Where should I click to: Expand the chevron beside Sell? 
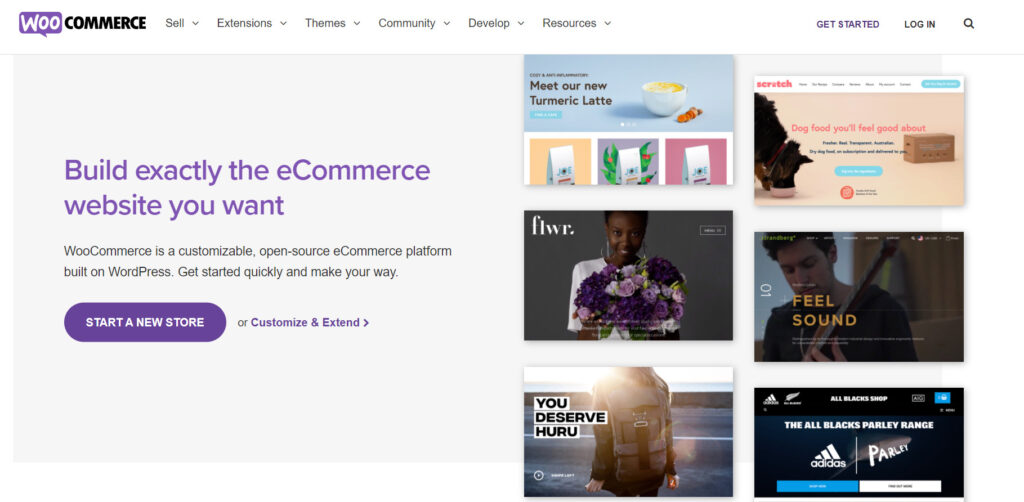tap(195, 24)
